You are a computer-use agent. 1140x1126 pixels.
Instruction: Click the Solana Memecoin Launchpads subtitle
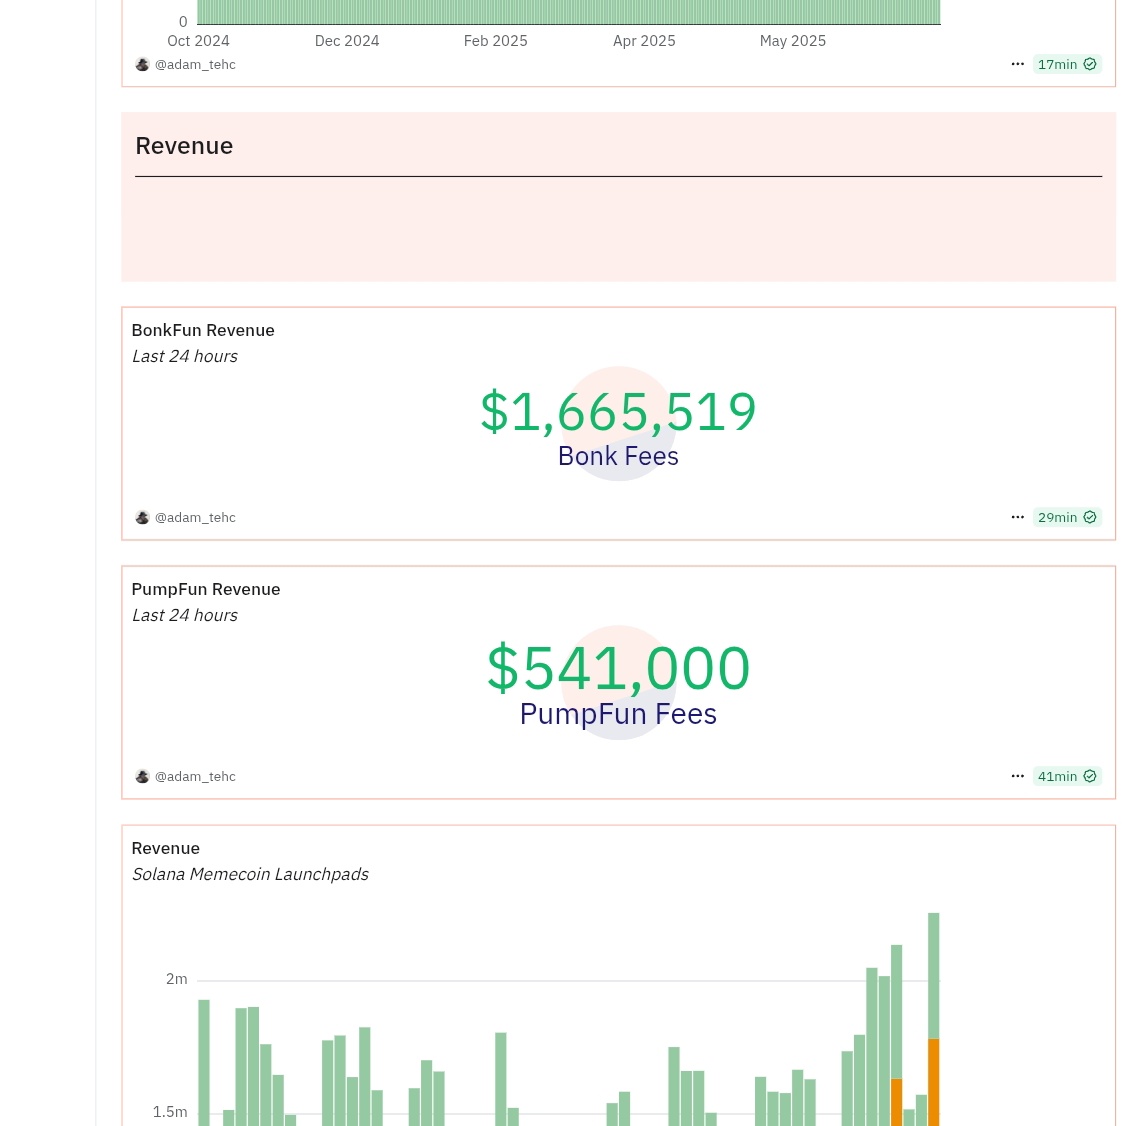tap(250, 874)
